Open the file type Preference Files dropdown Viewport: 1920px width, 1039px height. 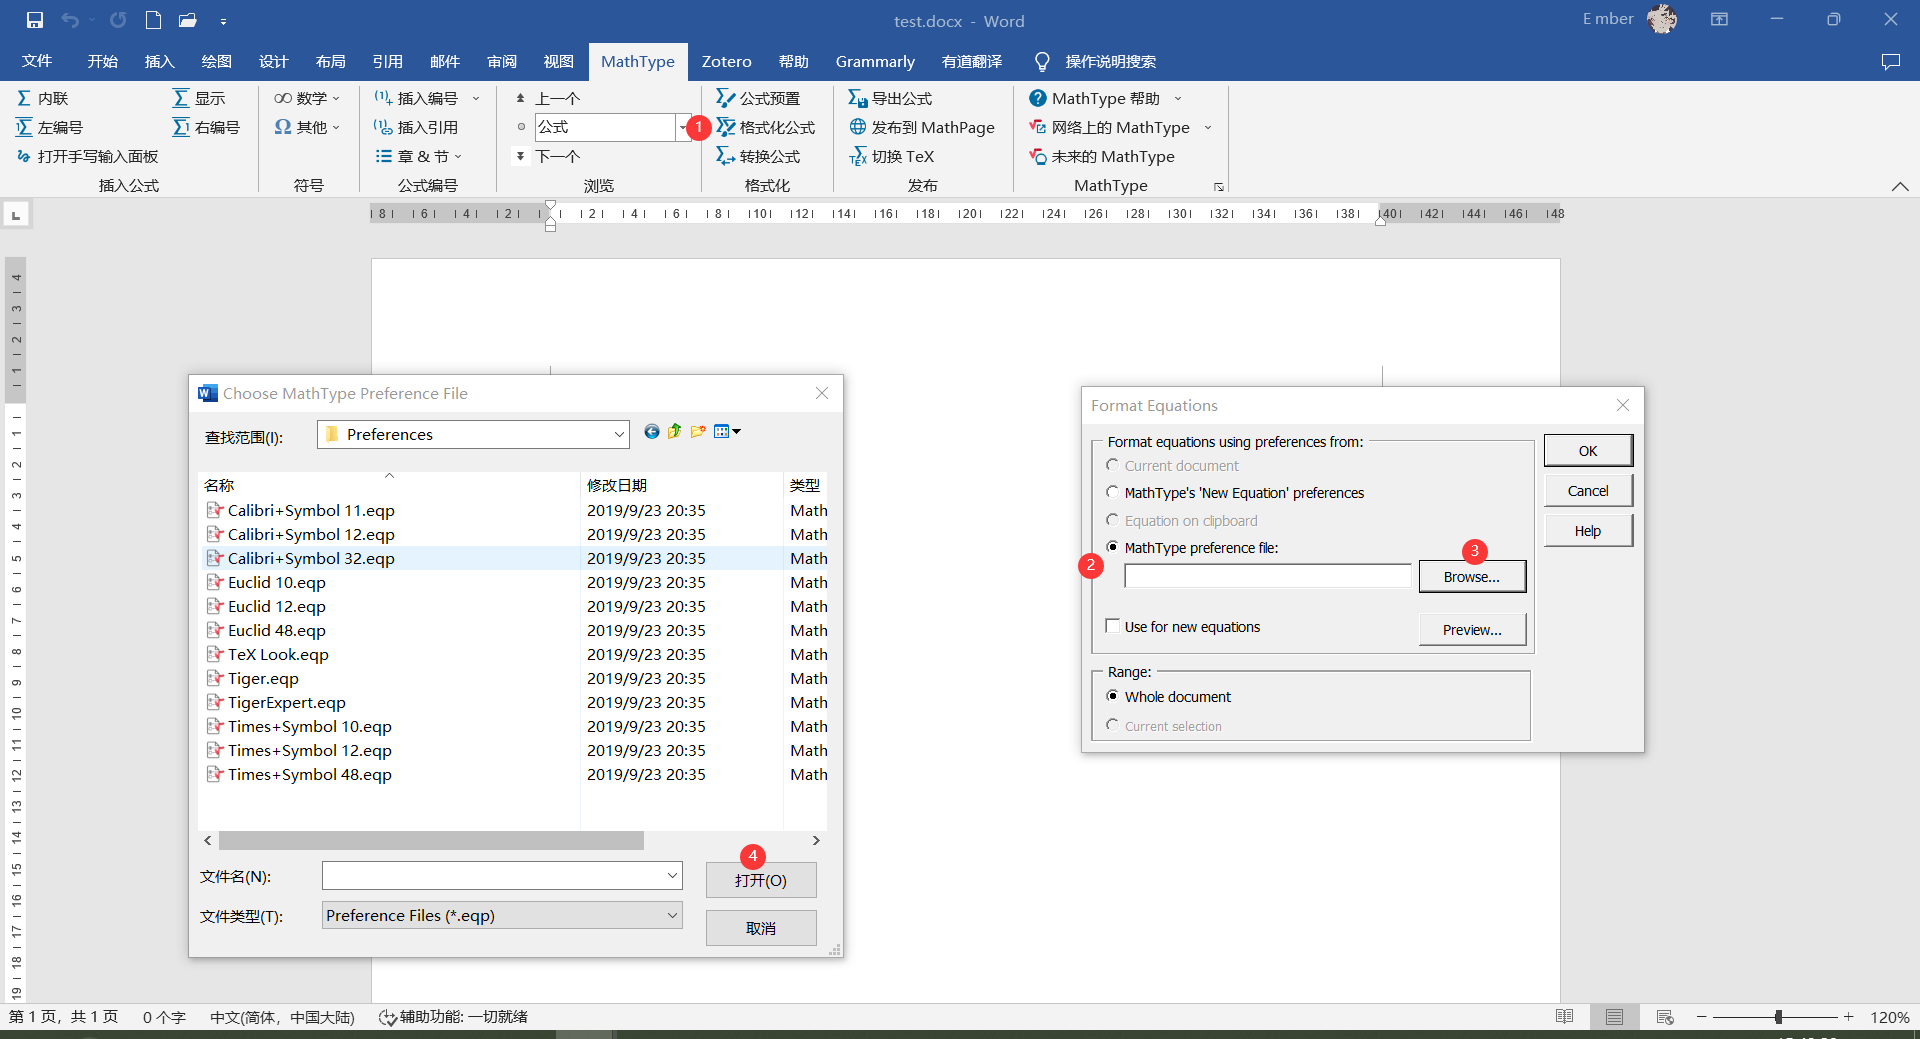pos(672,915)
